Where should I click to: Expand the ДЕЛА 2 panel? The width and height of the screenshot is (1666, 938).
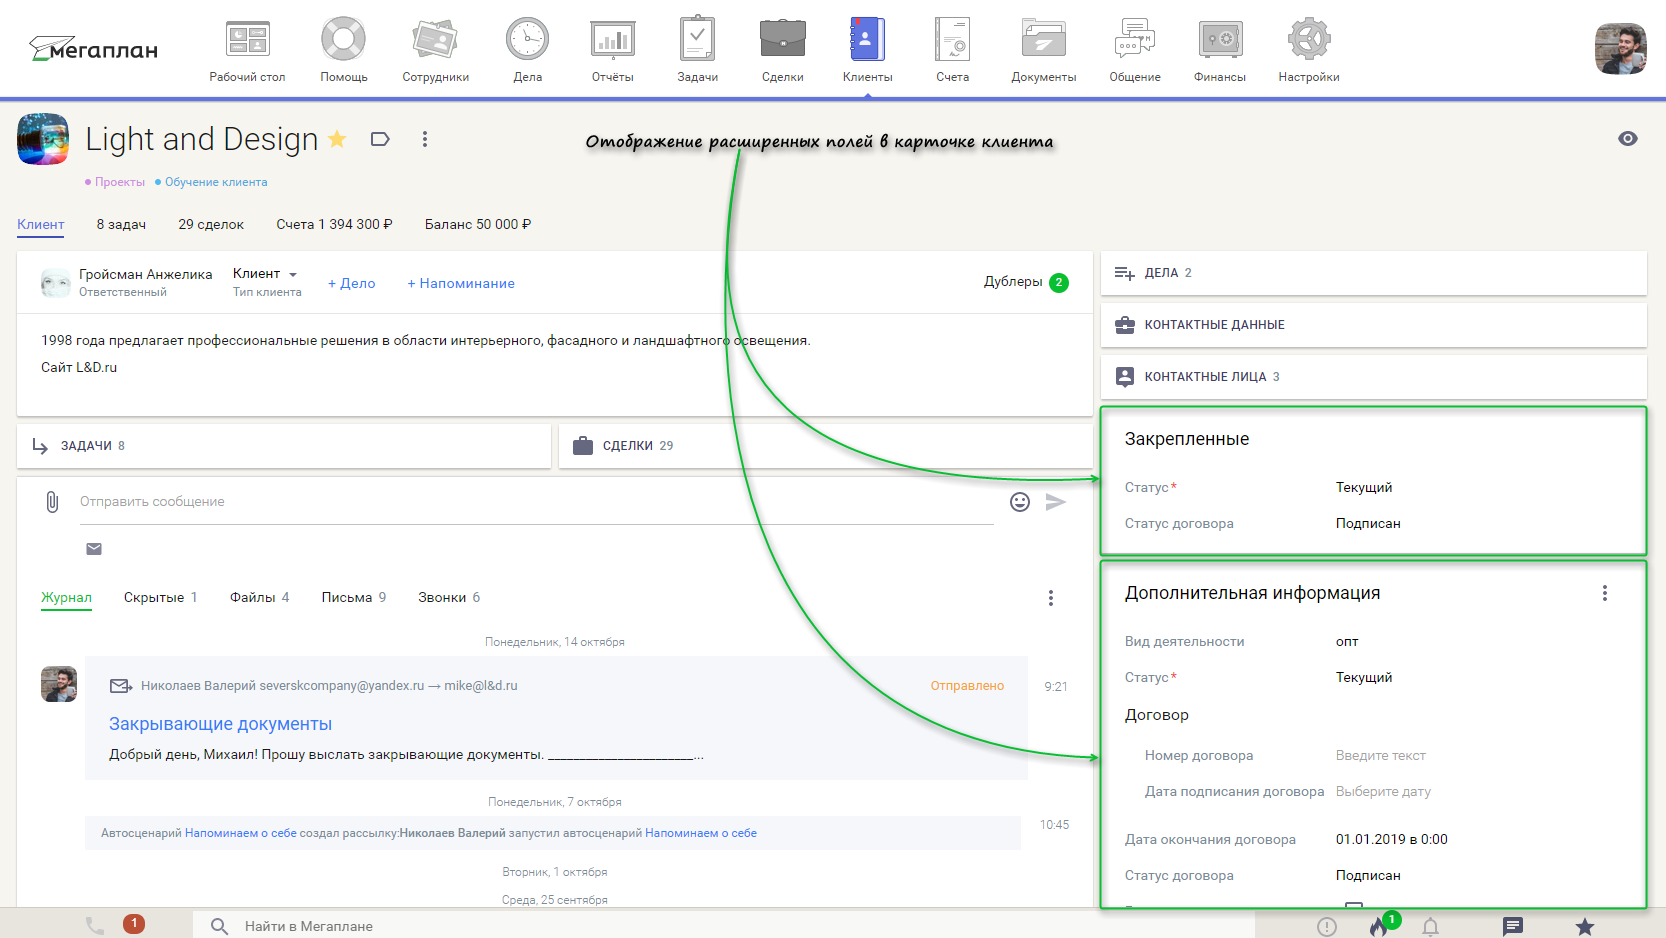pyautogui.click(x=1374, y=273)
